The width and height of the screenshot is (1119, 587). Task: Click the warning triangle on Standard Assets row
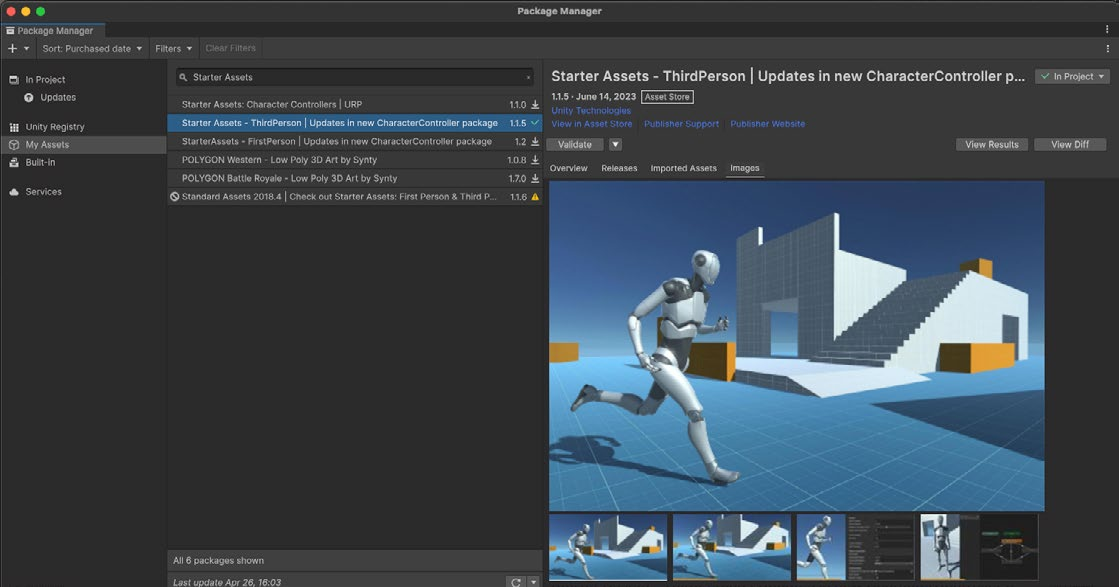tap(535, 197)
